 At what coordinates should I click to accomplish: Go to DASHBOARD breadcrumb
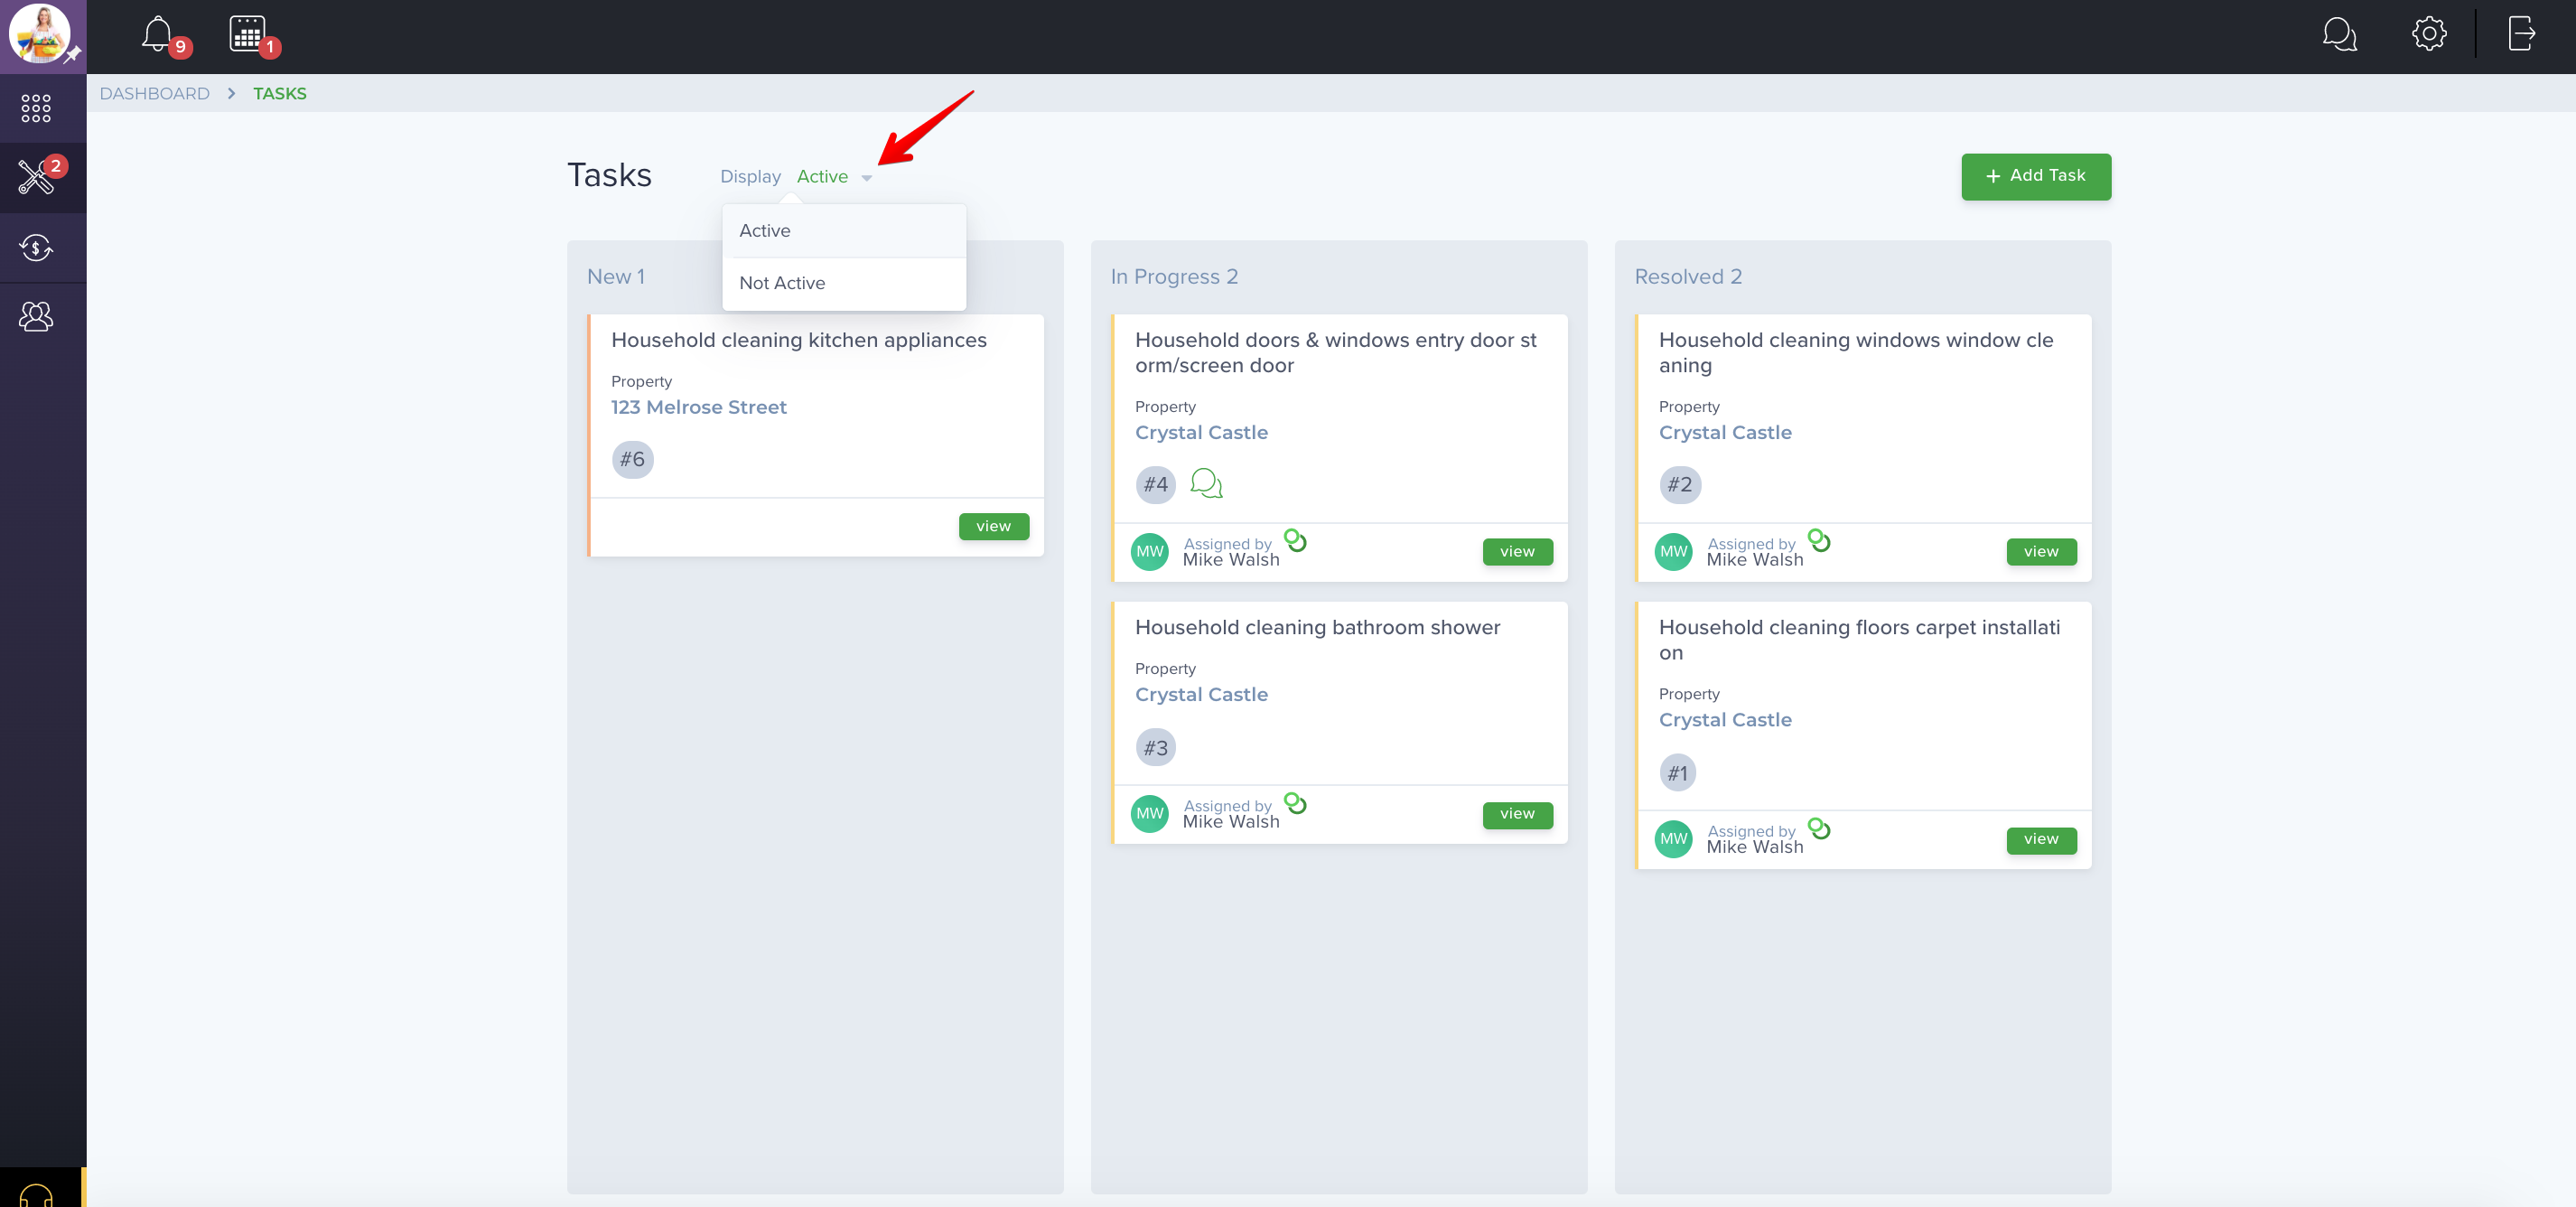coord(155,94)
